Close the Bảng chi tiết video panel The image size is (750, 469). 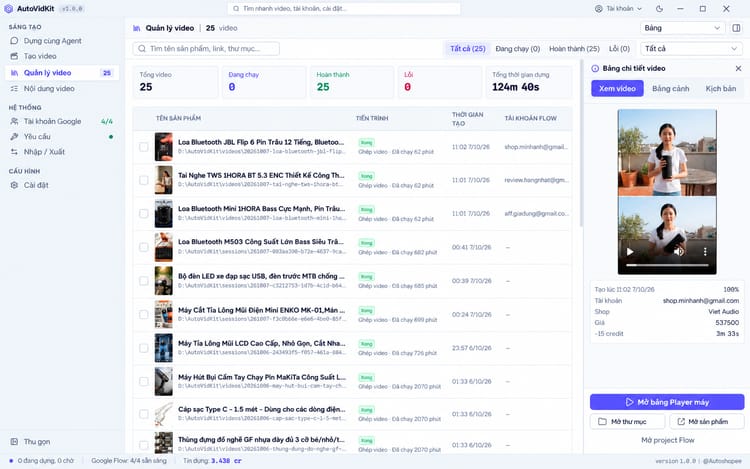[x=739, y=68]
